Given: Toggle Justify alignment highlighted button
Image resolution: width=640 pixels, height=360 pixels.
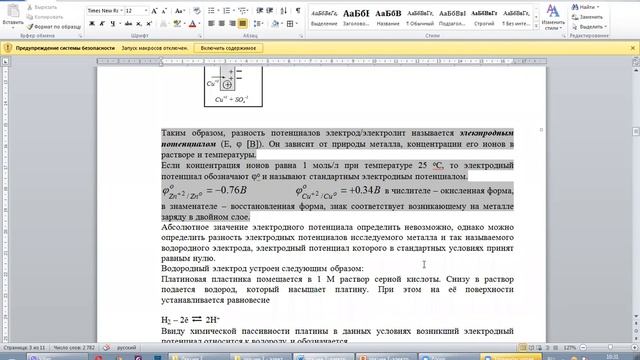Looking at the screenshot, I should (242, 24).
